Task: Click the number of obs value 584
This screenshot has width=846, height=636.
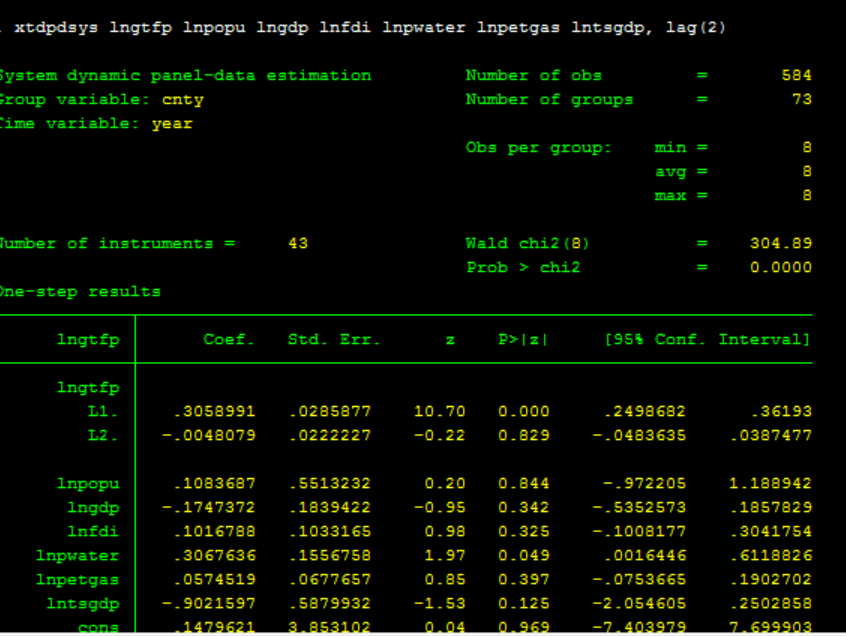Action: [796, 75]
